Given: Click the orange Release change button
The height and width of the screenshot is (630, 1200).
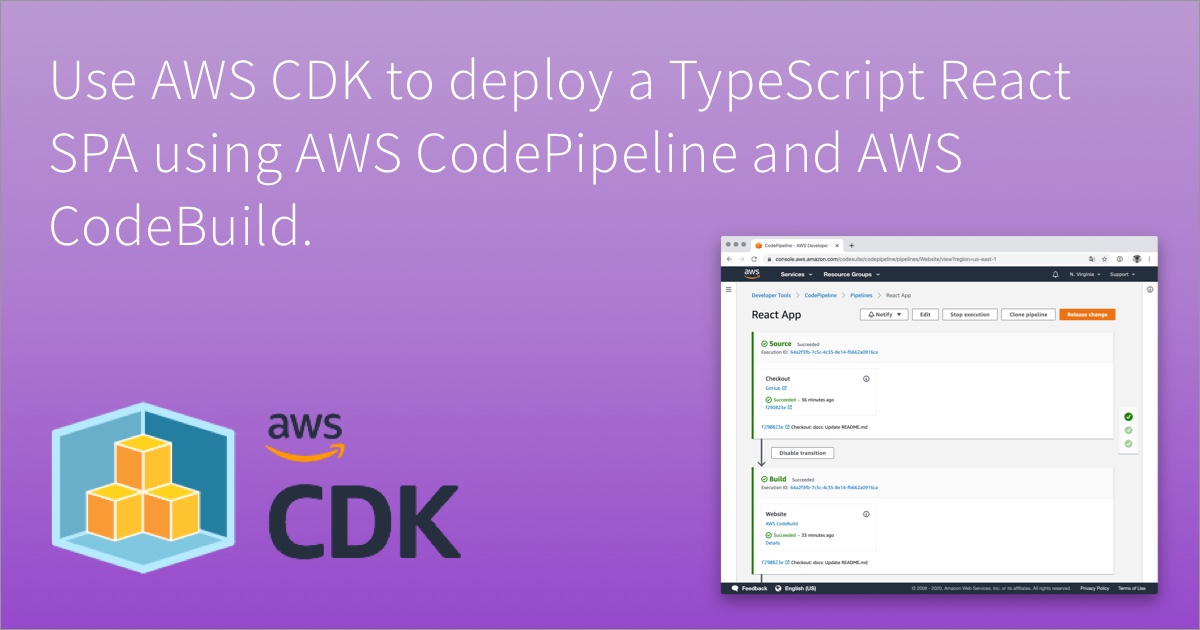Looking at the screenshot, I should point(1087,314).
